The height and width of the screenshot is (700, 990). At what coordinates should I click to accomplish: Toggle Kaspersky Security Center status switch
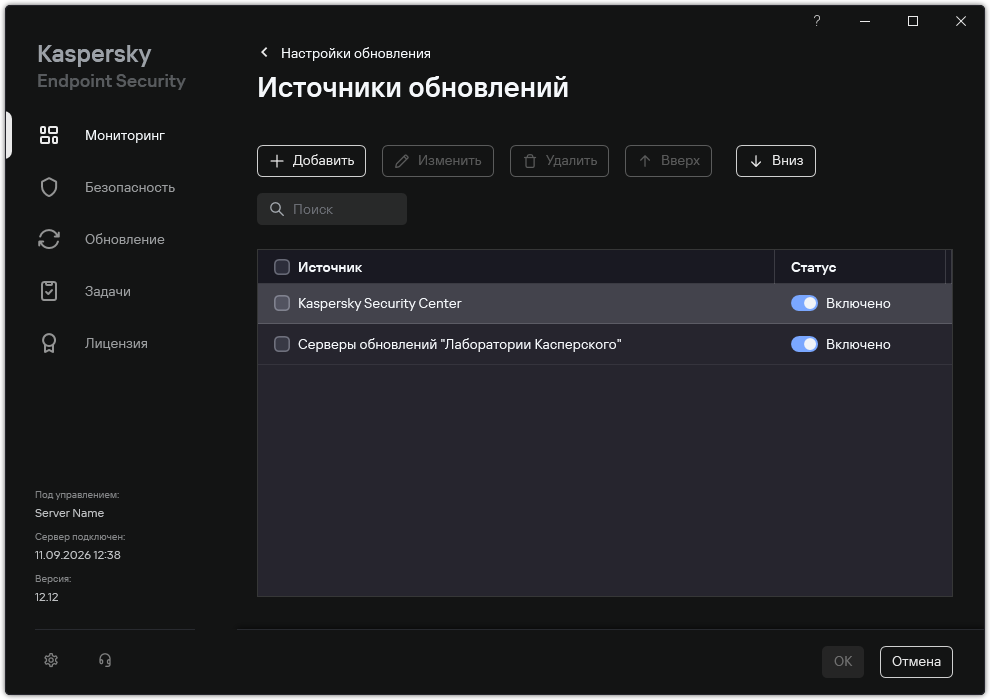coord(804,303)
